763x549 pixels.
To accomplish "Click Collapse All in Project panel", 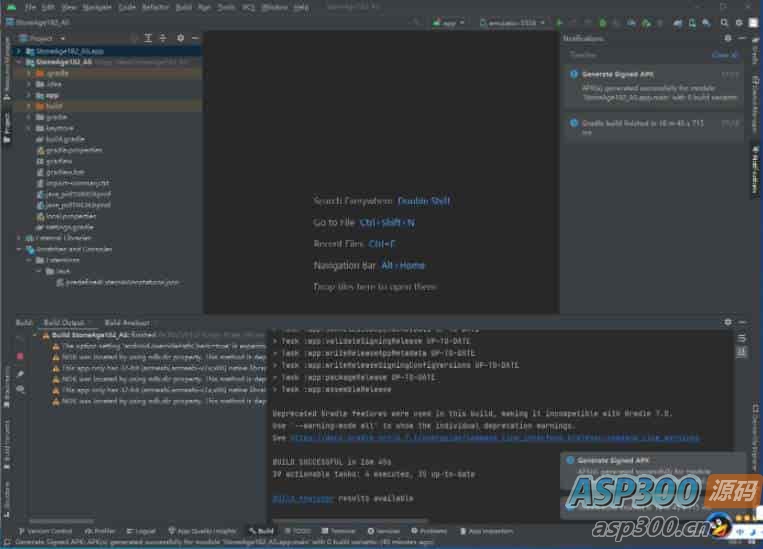I will coord(165,38).
